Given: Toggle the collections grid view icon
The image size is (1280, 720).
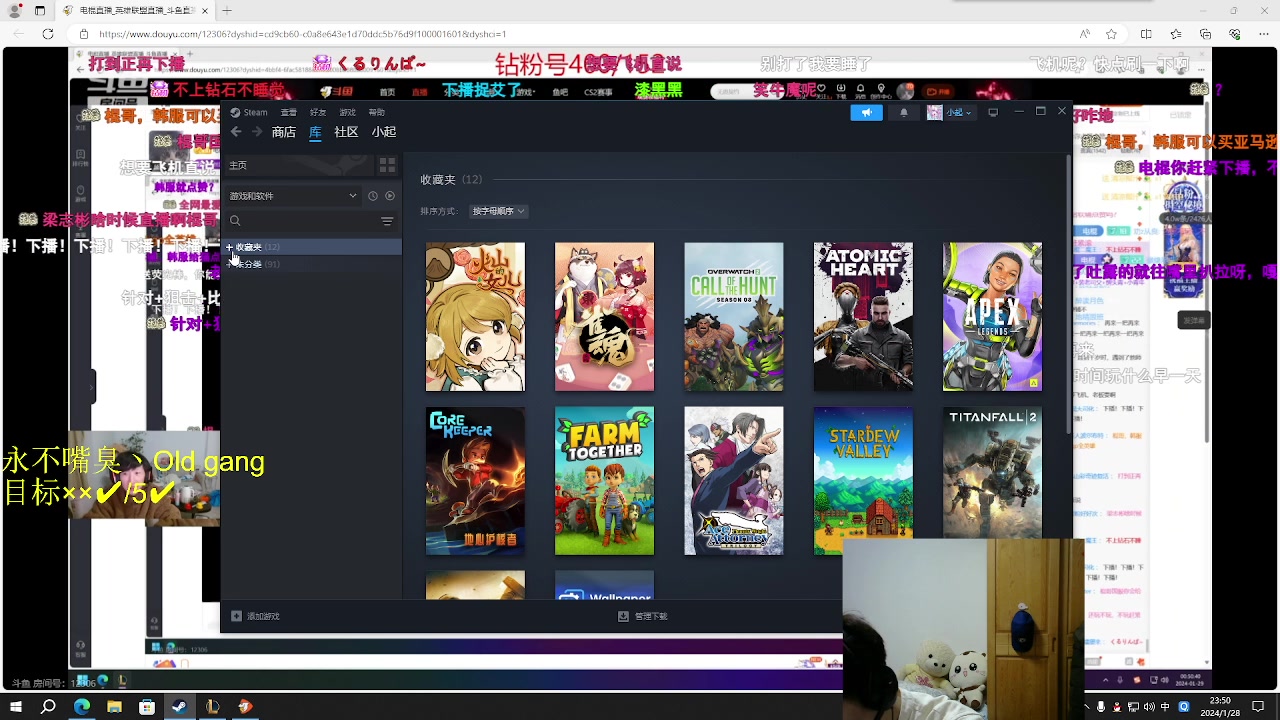Looking at the screenshot, I should [x=387, y=165].
